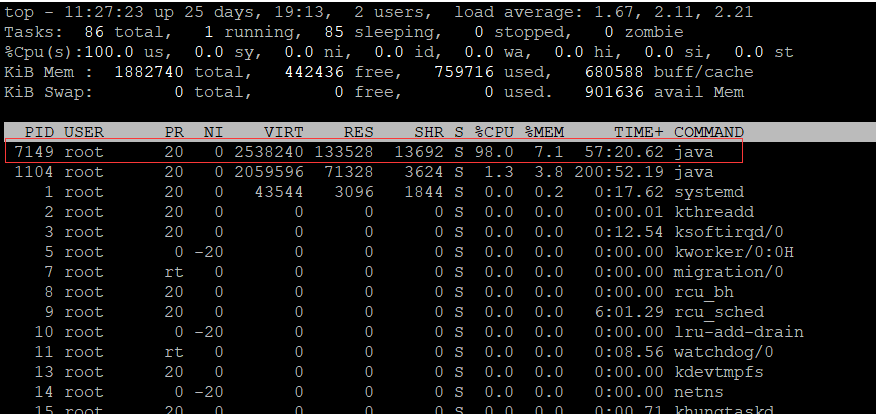Click the 43544 VIRT value for systemd
The width and height of the screenshot is (876, 414).
click(278, 192)
